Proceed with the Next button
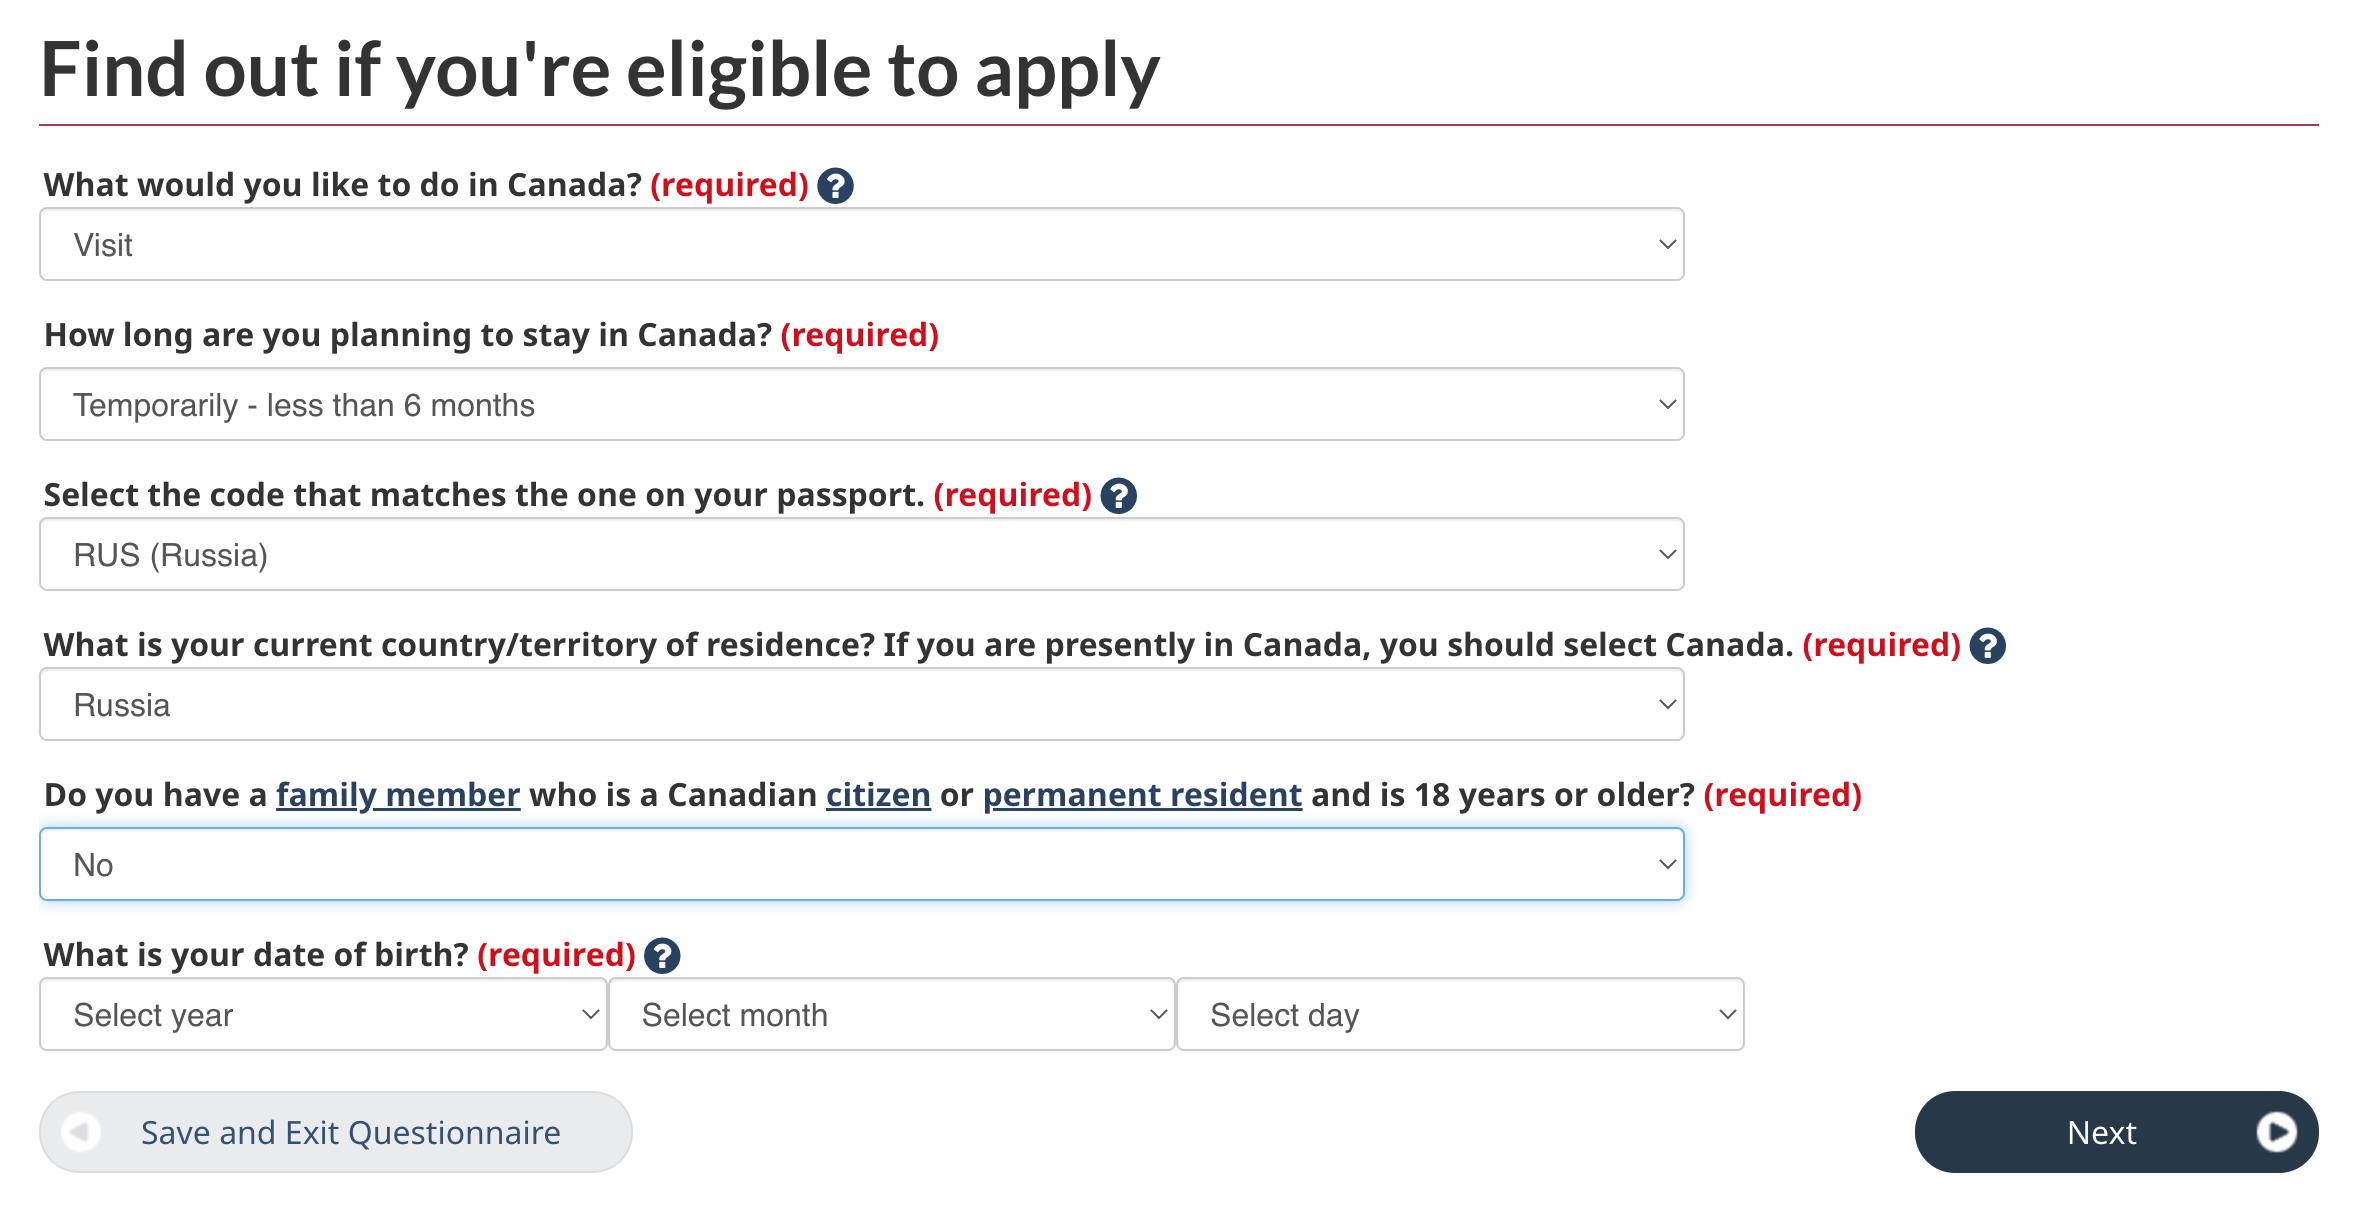This screenshot has width=2370, height=1230. pyautogui.click(x=2116, y=1132)
